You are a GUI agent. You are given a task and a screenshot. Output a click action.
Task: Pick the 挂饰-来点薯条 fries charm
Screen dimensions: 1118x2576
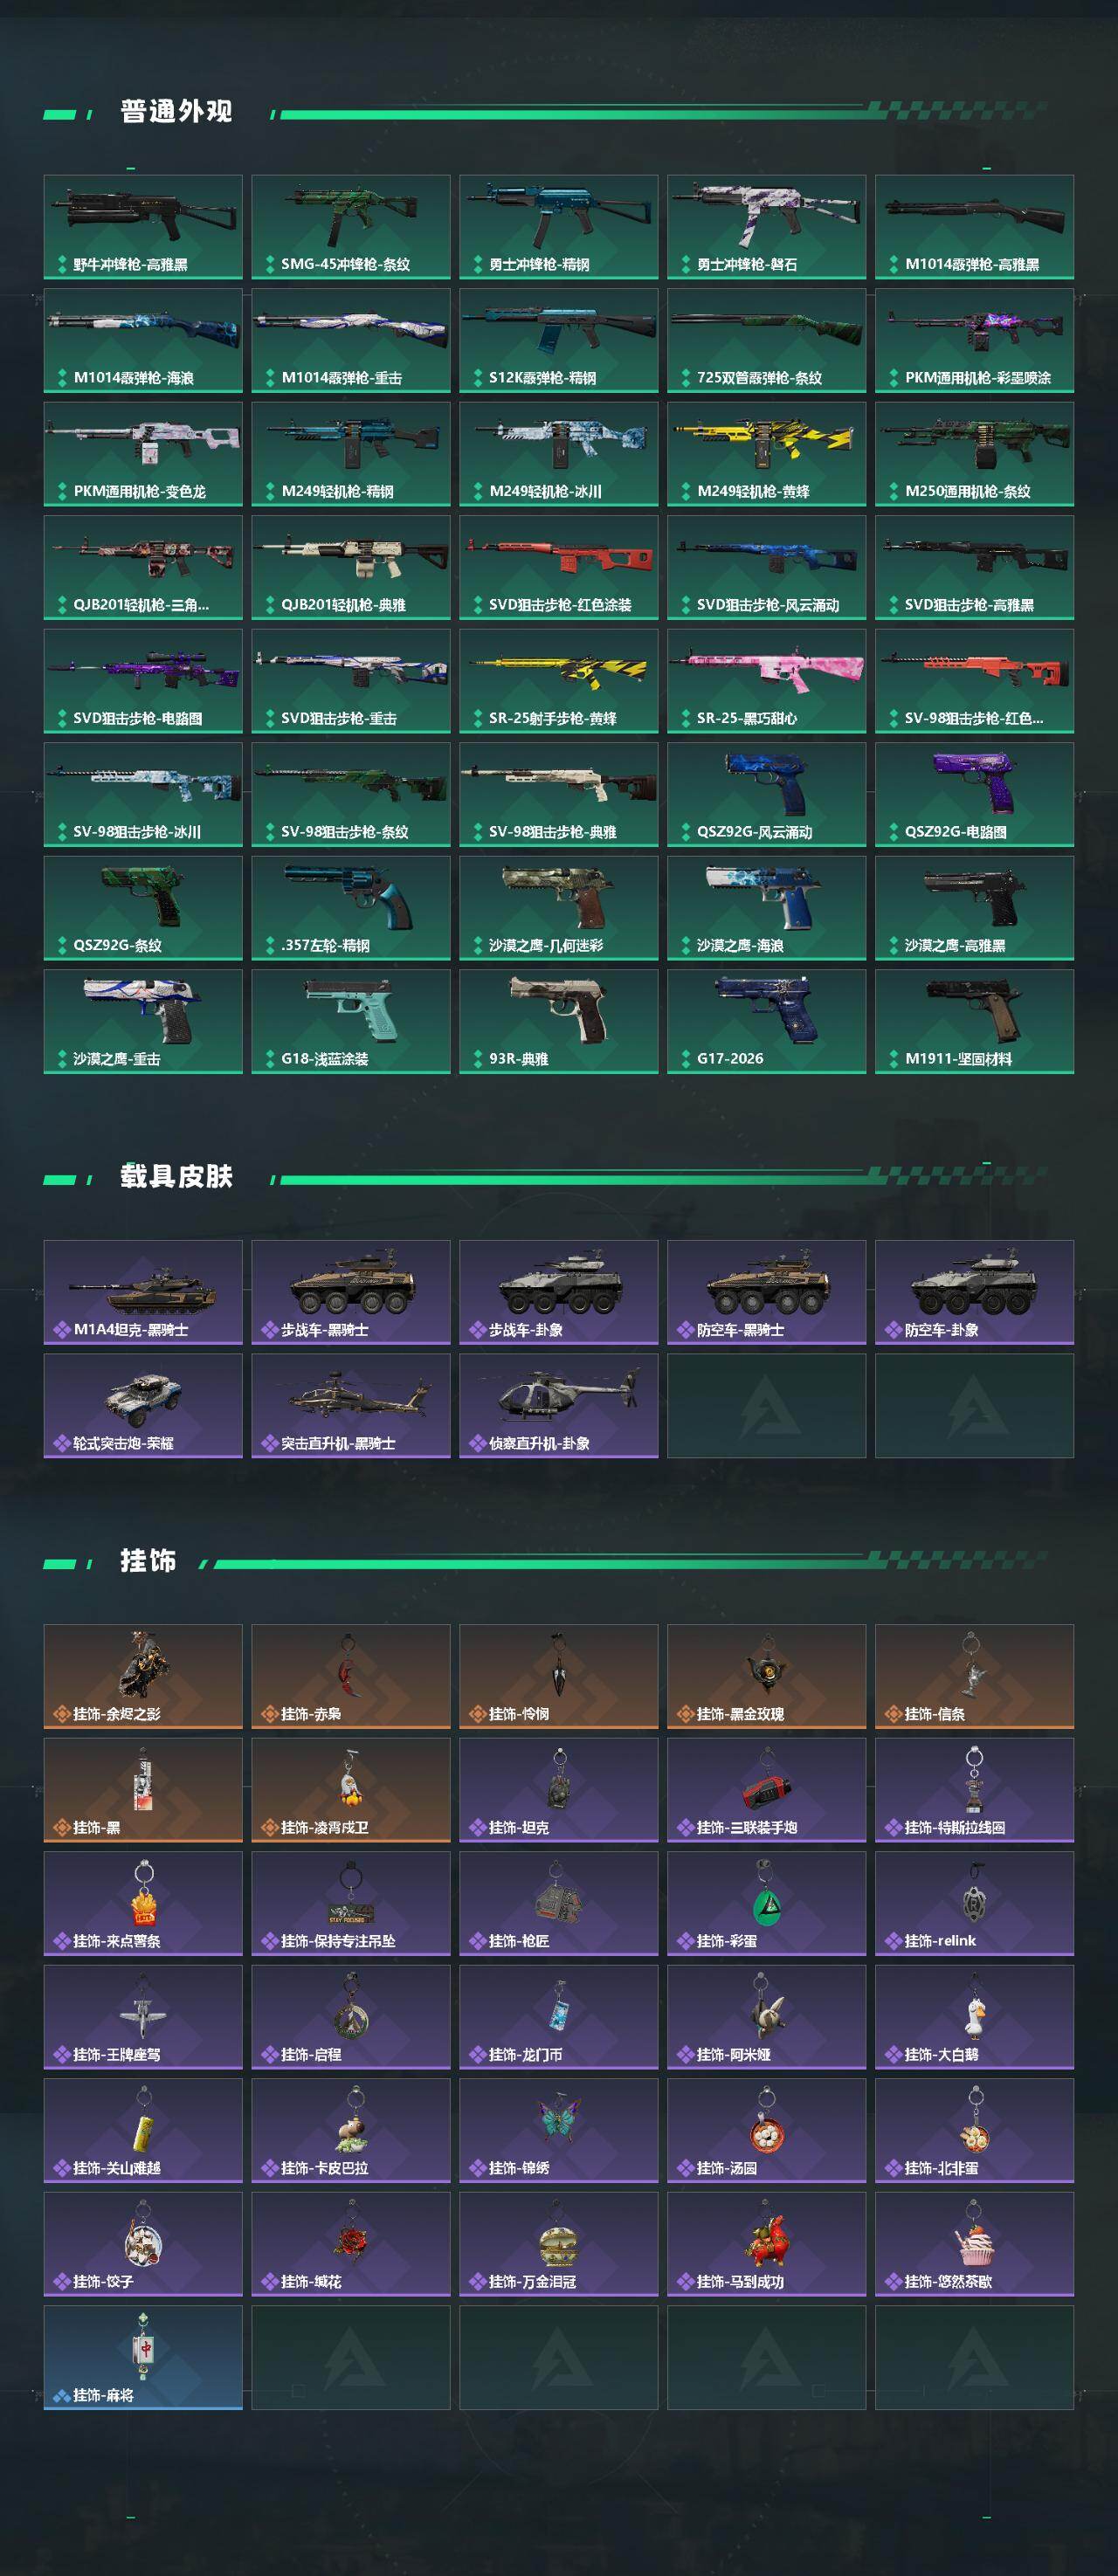(x=143, y=1903)
